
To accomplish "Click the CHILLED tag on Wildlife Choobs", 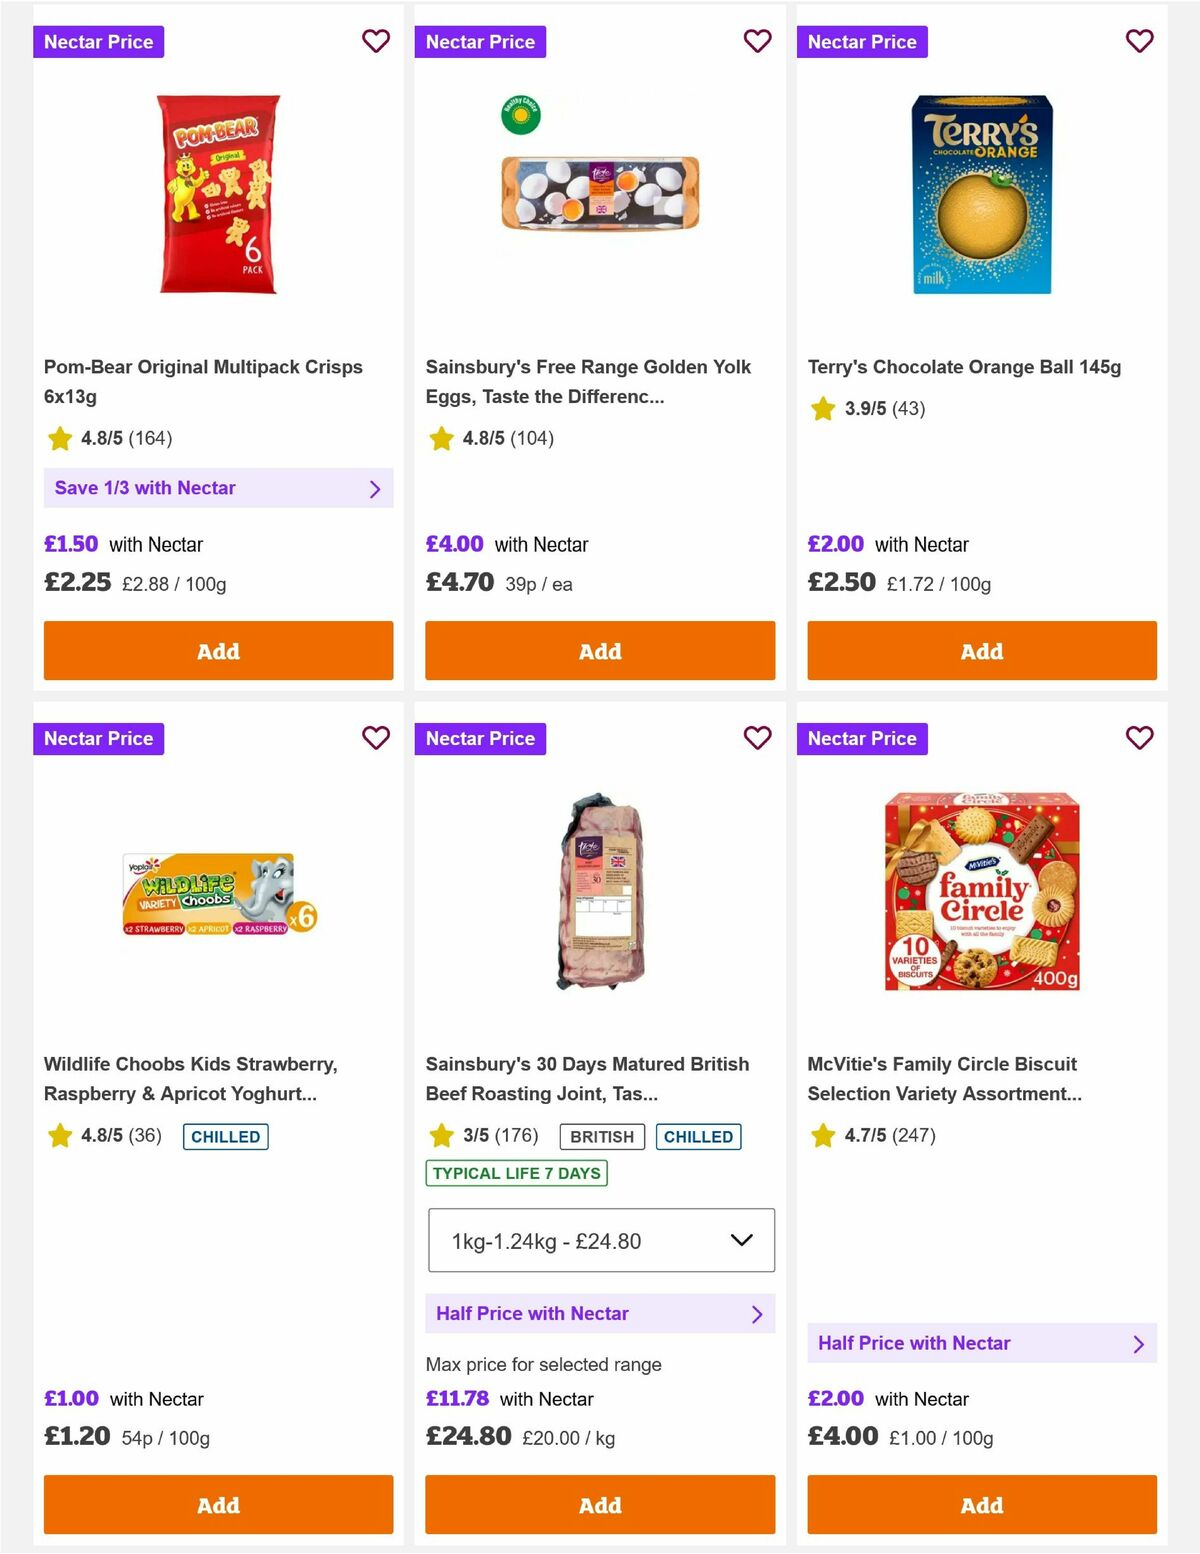I will point(225,1136).
